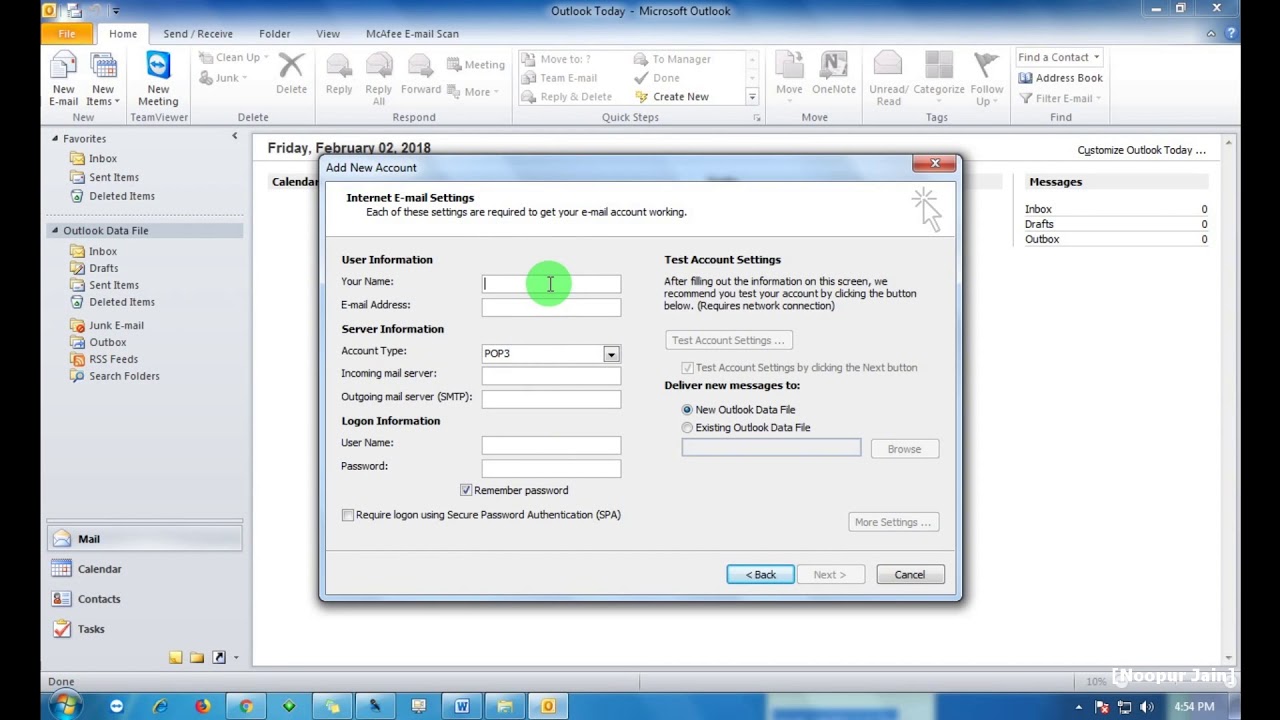The height and width of the screenshot is (720, 1280).
Task: Click the Password field
Action: click(x=551, y=468)
